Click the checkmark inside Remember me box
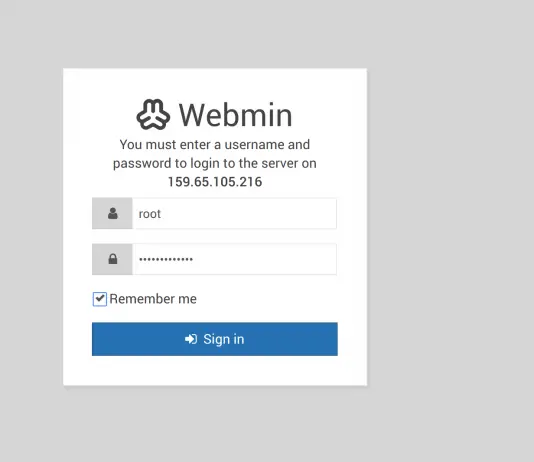 (x=100, y=299)
